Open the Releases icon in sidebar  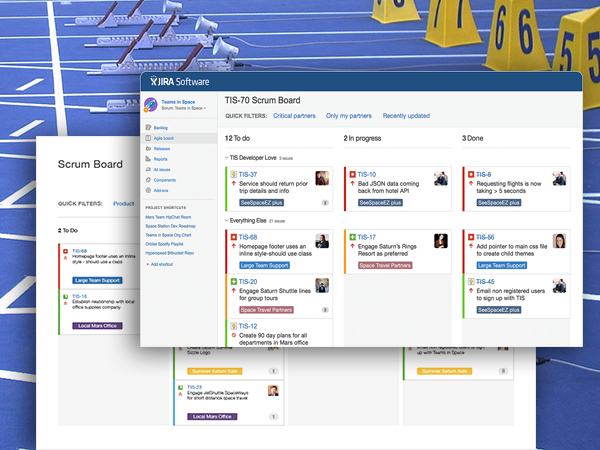point(148,148)
